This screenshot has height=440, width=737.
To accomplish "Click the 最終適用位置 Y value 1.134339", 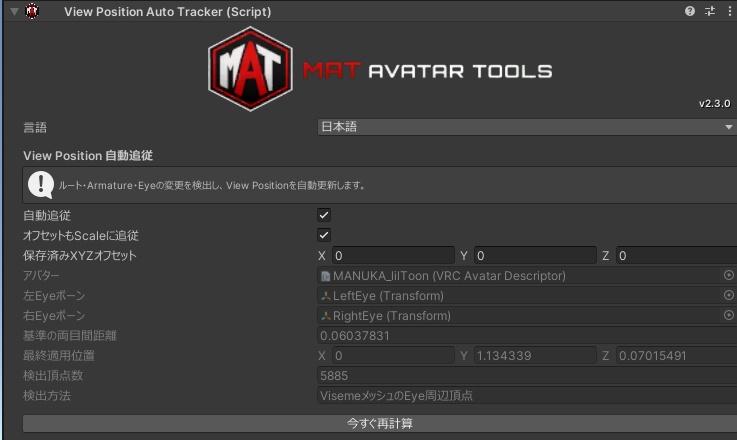I will (535, 356).
